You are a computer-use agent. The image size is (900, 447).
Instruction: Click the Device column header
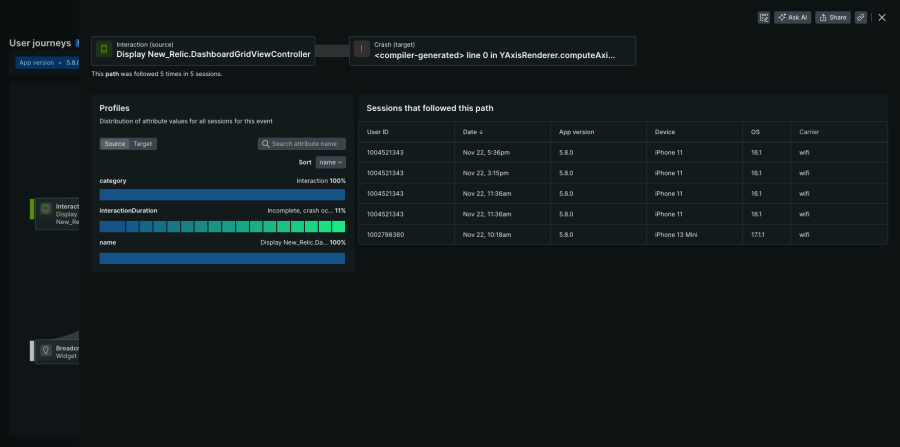coord(665,132)
